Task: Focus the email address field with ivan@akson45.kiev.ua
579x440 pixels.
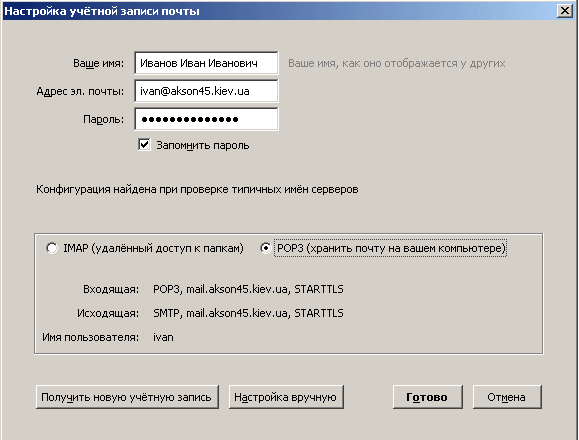Action: pos(206,91)
